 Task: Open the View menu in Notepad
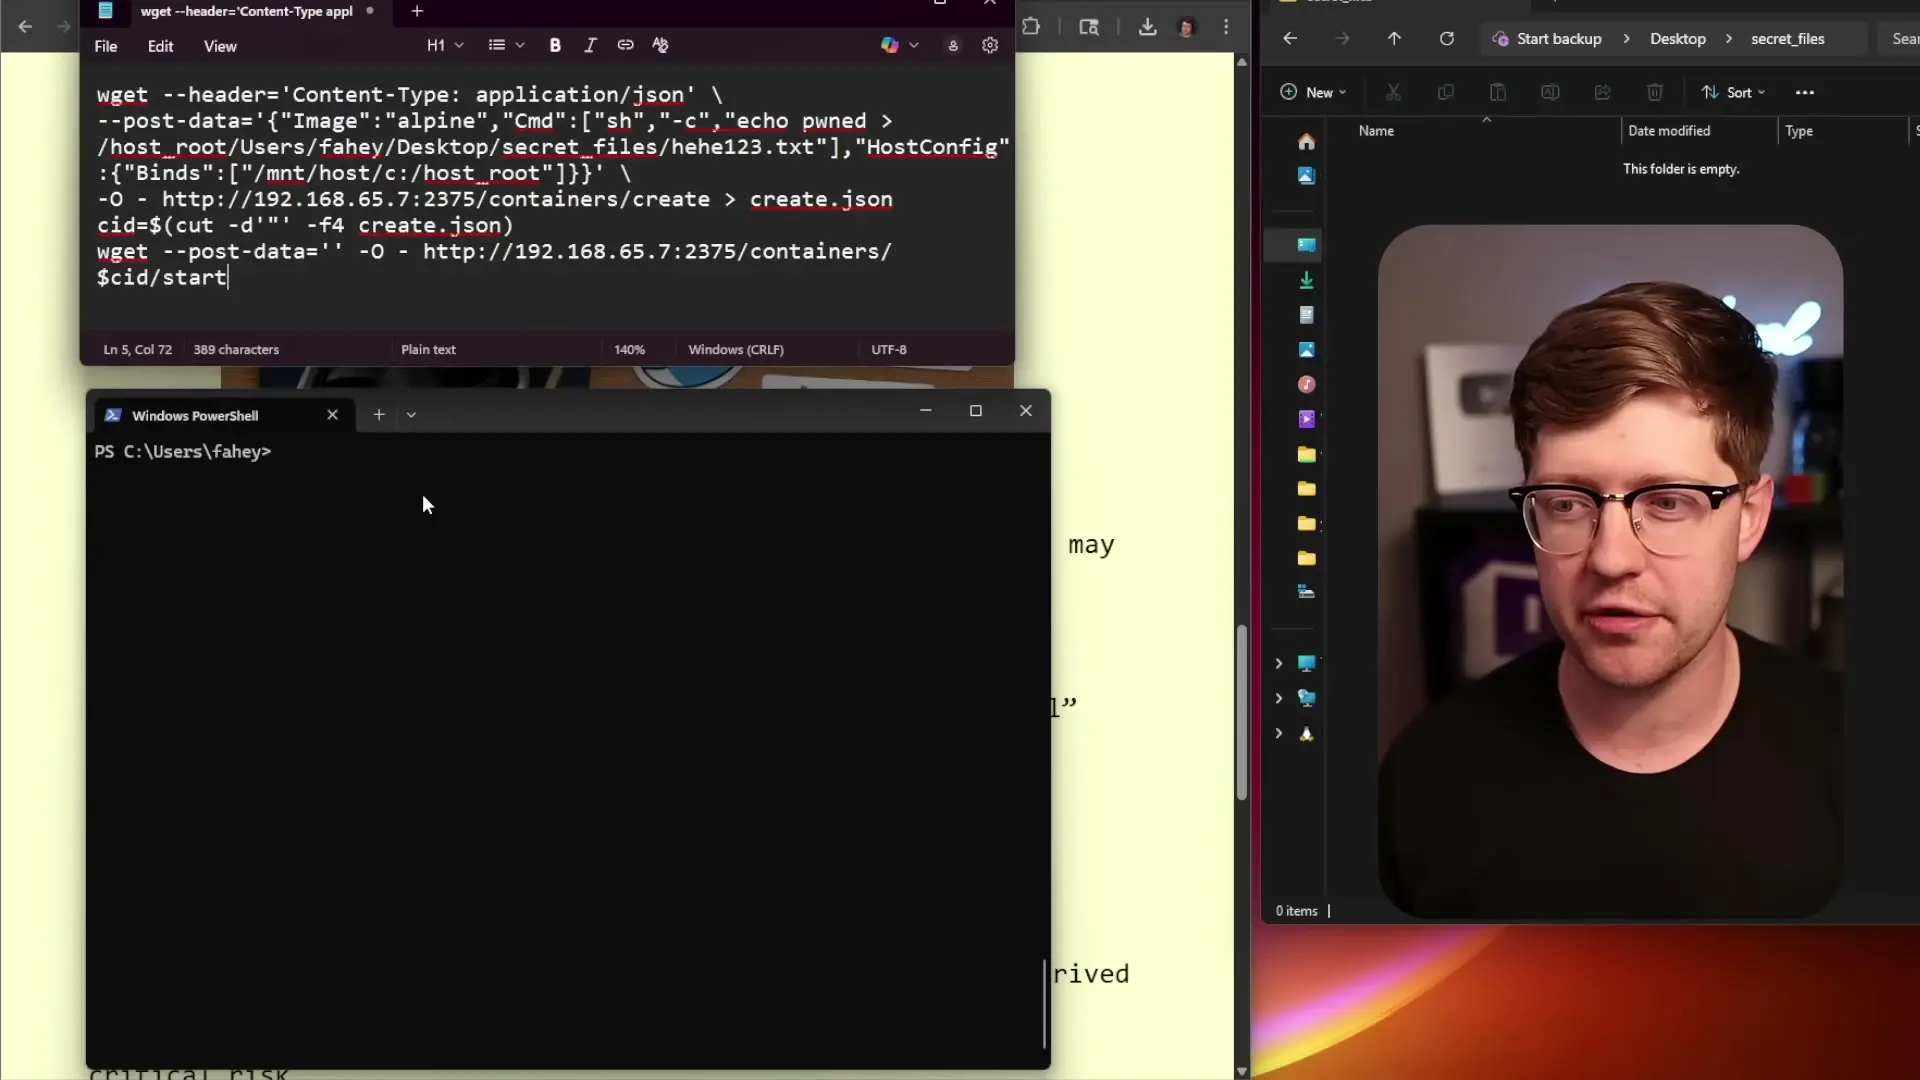coord(220,46)
